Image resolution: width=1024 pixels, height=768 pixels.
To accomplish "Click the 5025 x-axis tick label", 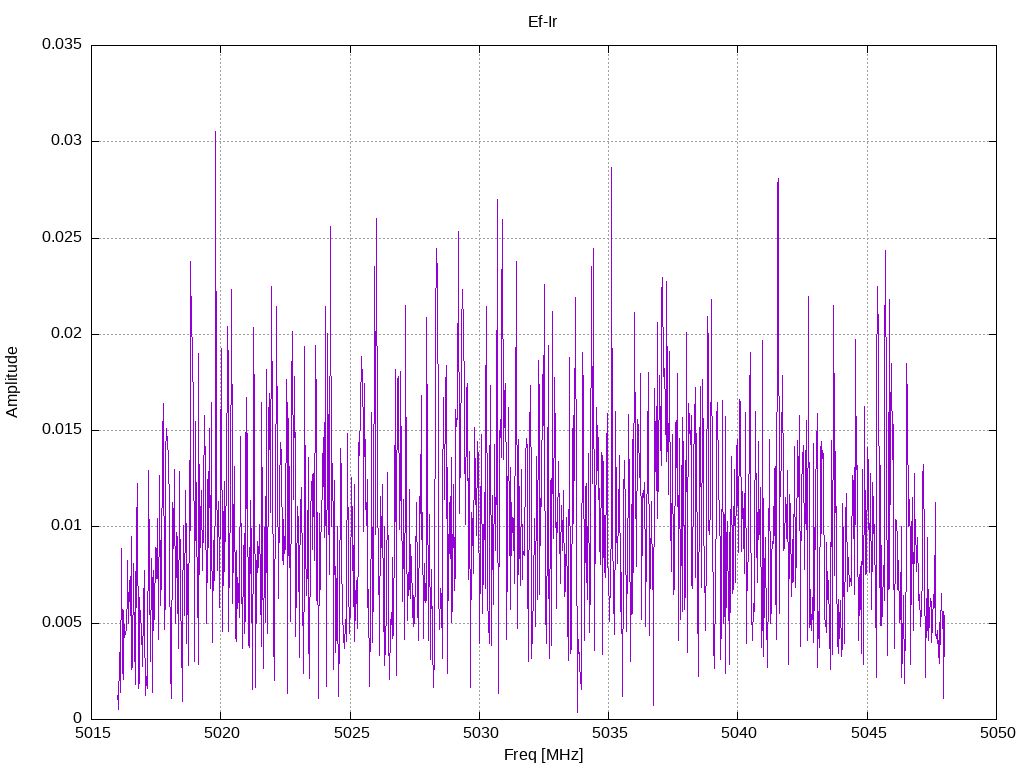I will [x=351, y=733].
